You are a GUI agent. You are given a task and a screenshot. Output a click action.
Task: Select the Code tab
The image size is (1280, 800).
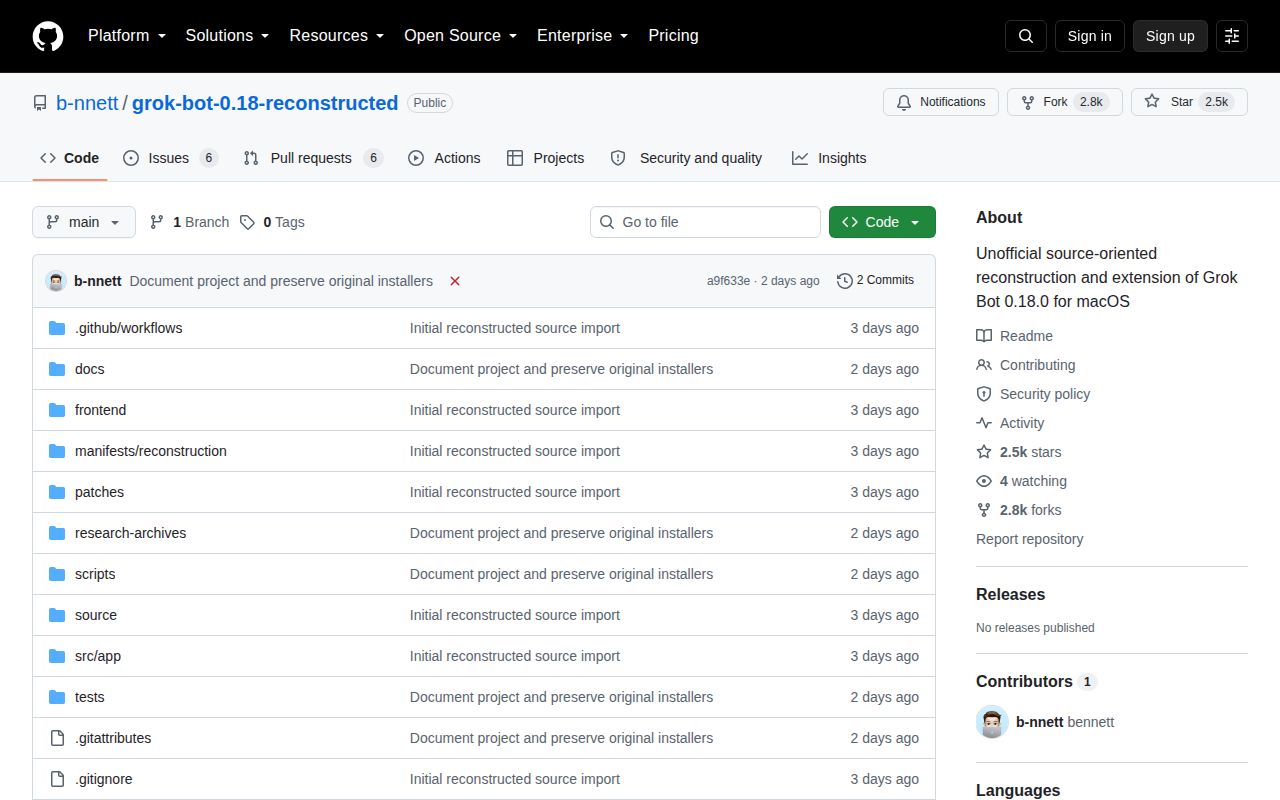click(69, 158)
